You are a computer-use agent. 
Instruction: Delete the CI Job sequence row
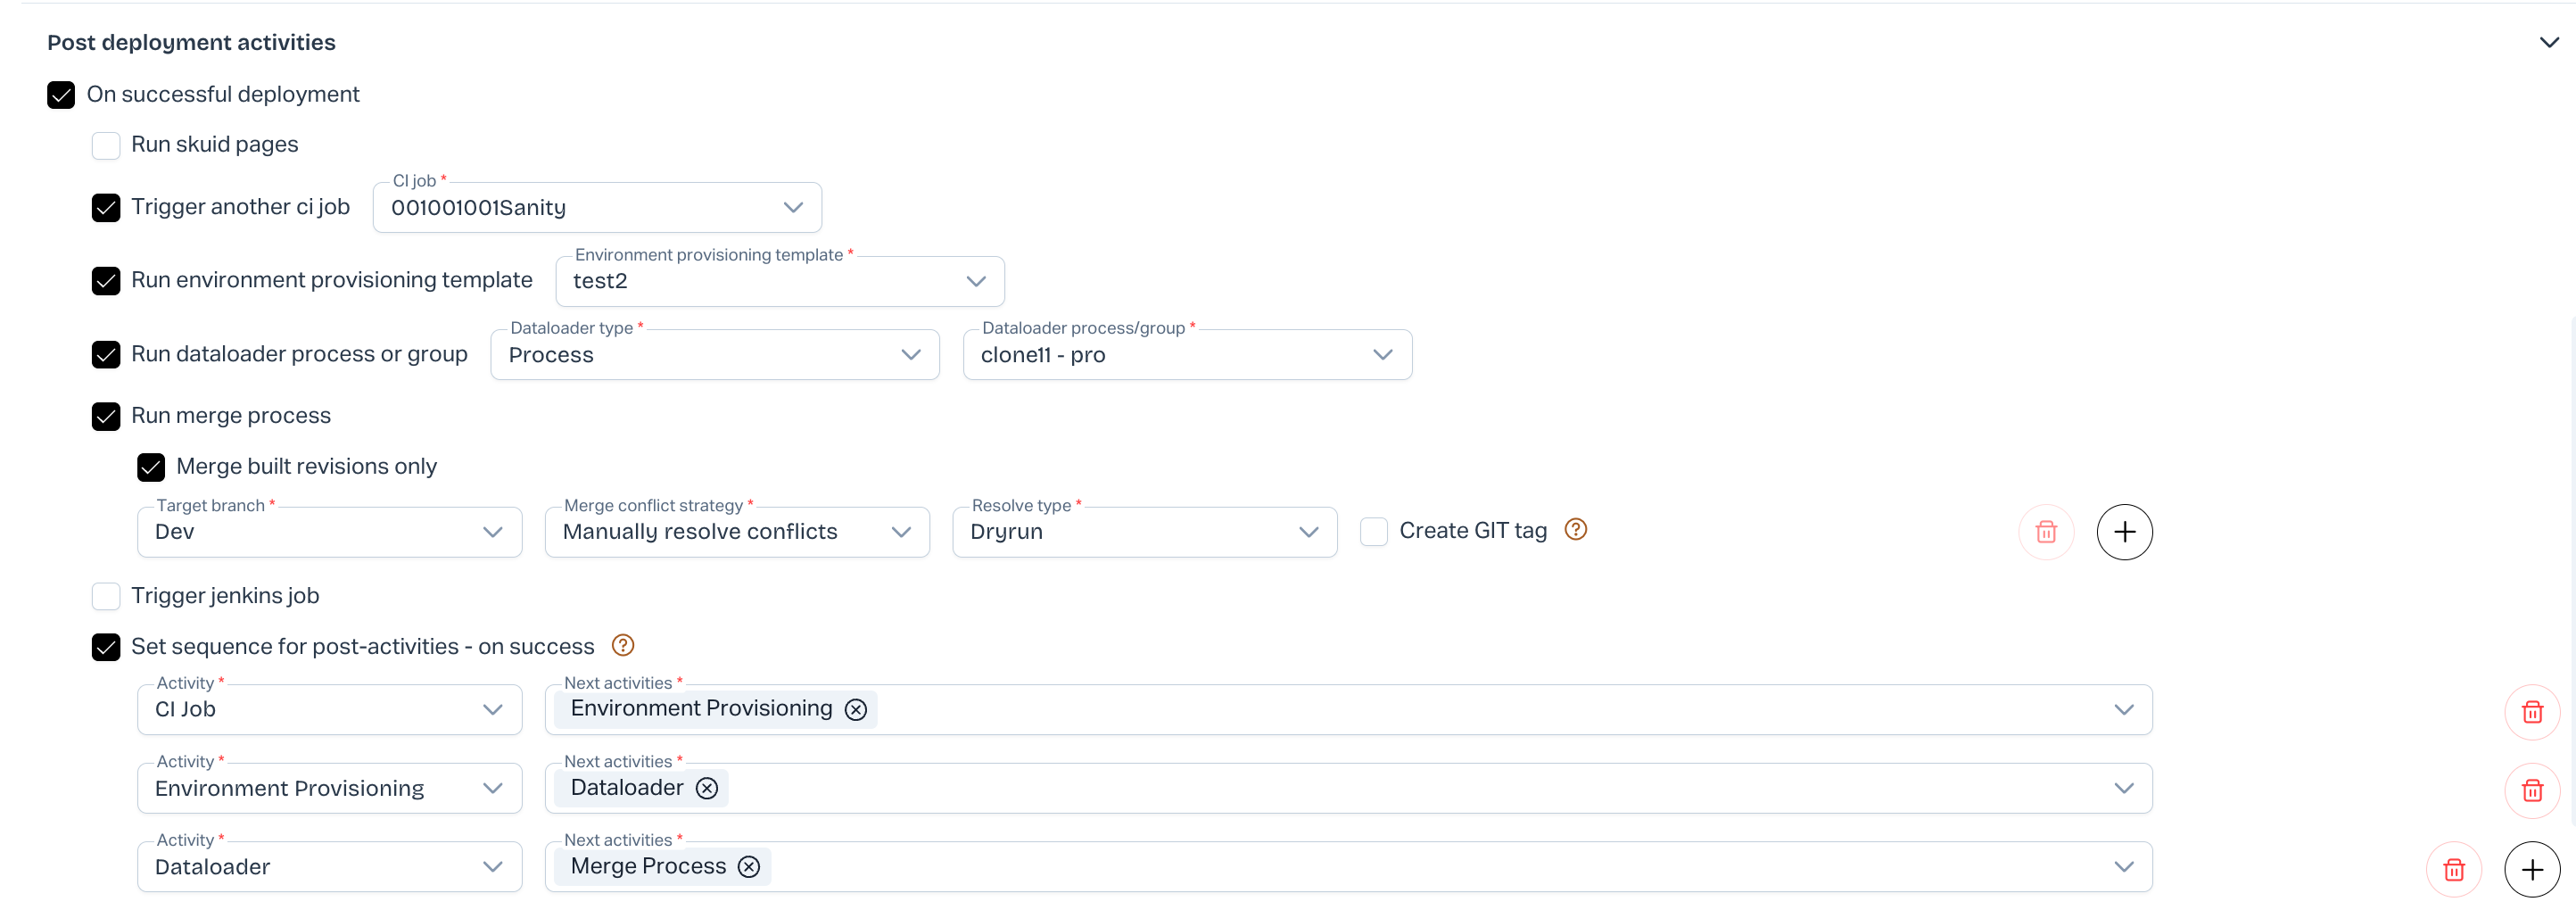(2531, 712)
